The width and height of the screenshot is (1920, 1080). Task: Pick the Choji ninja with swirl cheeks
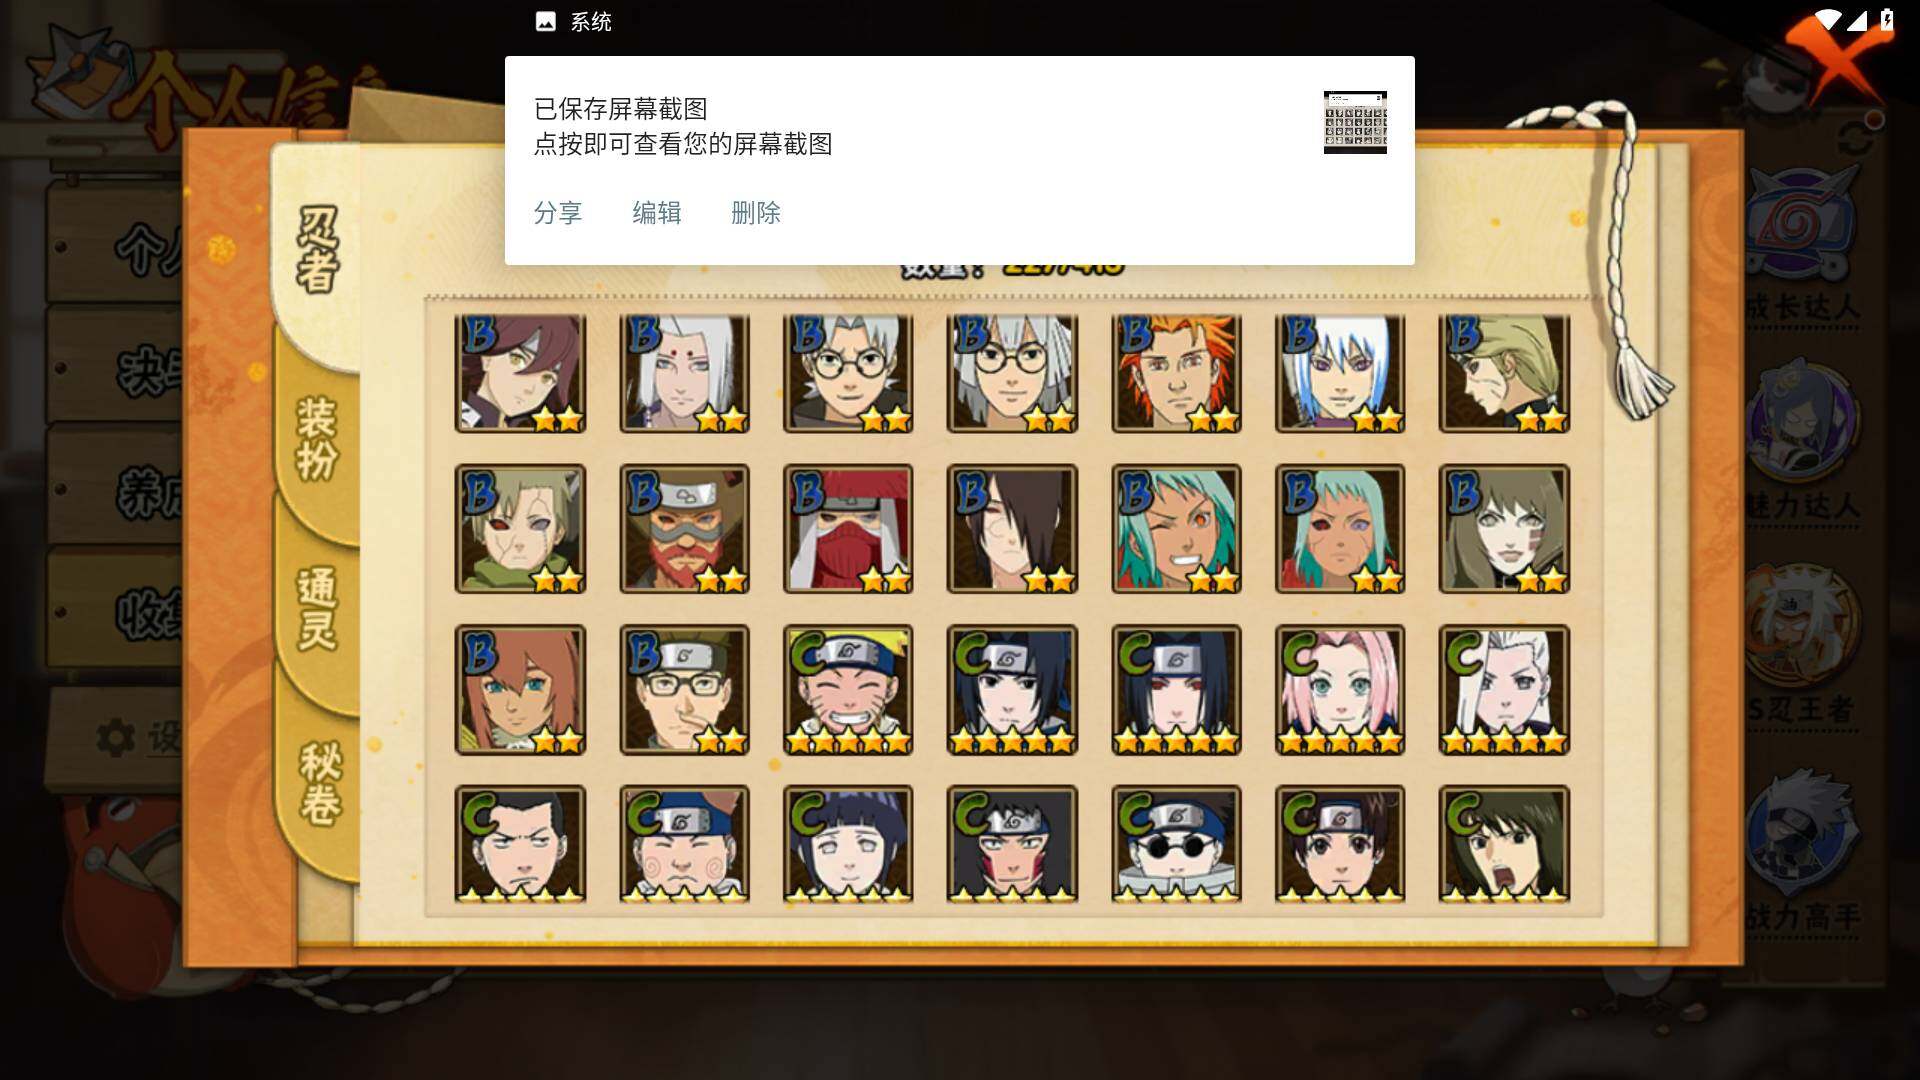coord(684,844)
